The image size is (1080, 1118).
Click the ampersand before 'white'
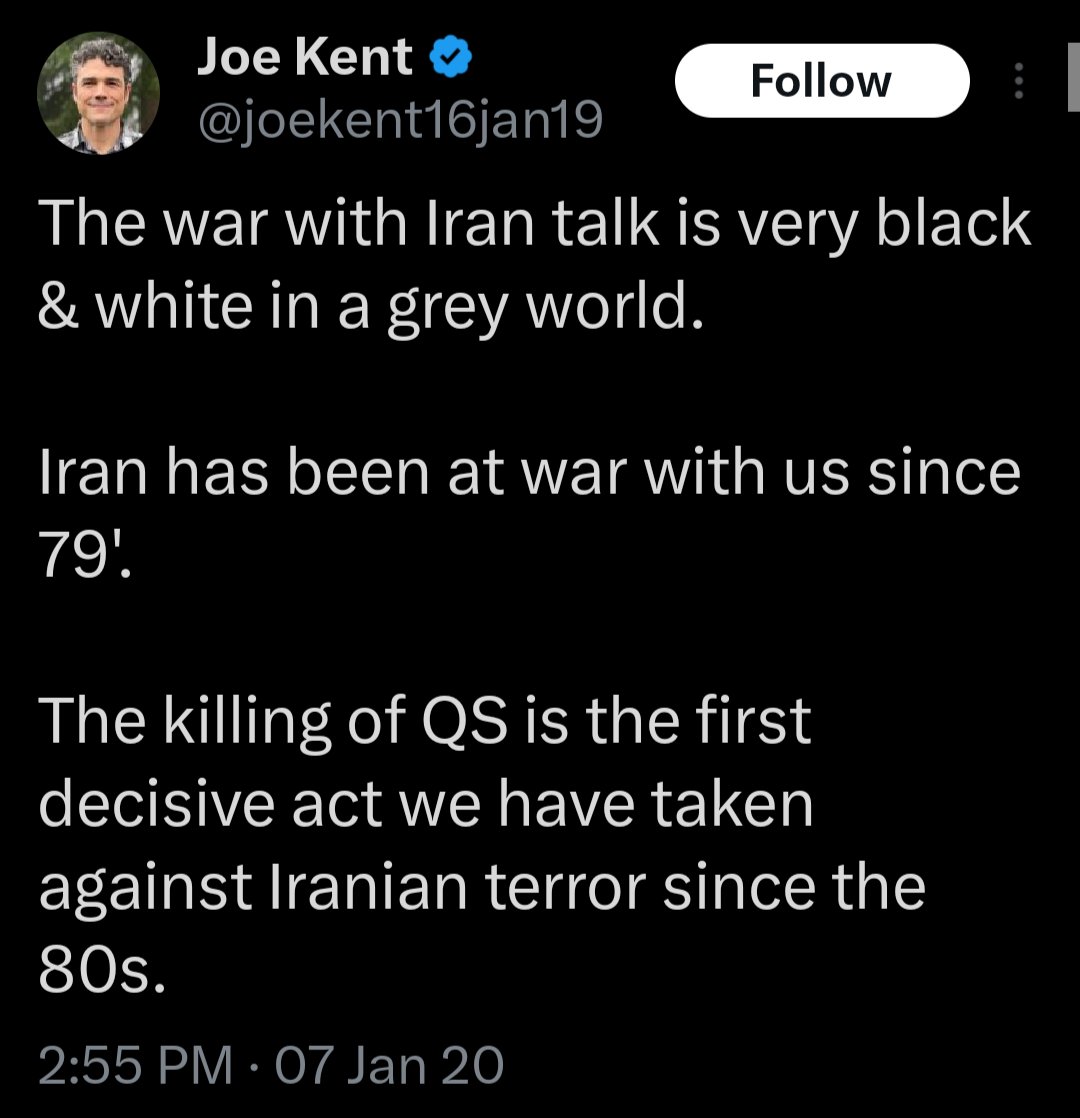[58, 310]
